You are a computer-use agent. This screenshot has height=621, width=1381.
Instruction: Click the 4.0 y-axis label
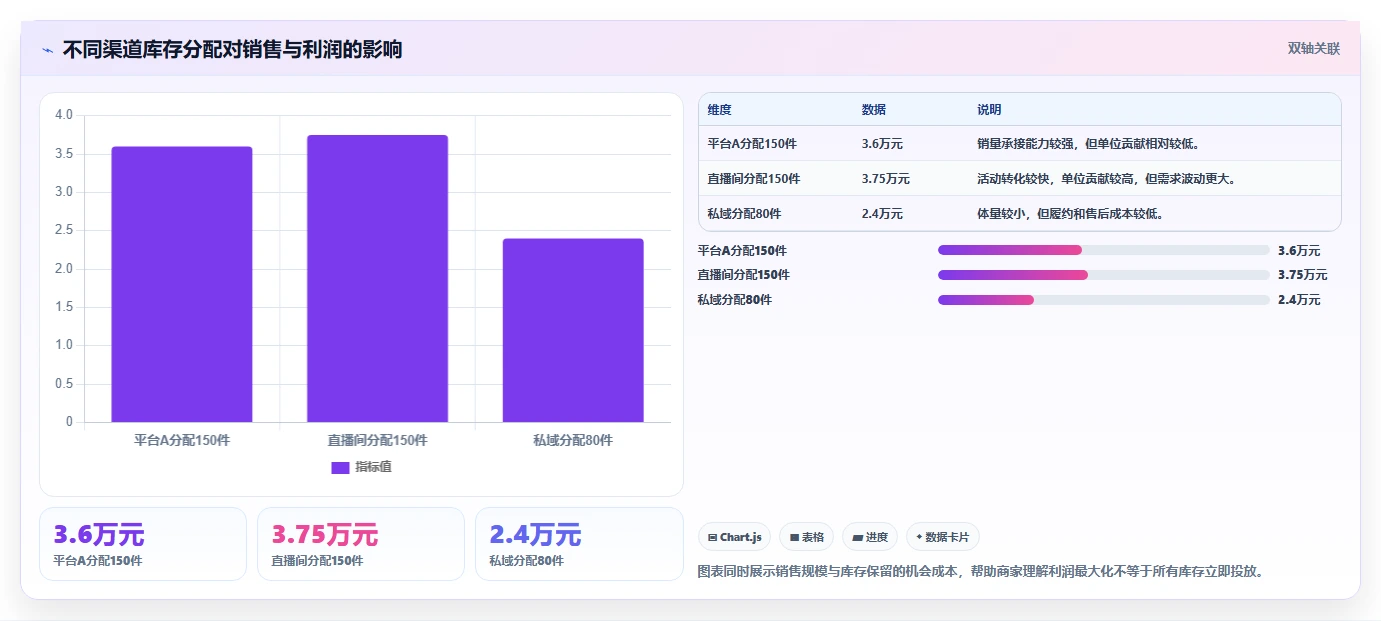[x=64, y=115]
